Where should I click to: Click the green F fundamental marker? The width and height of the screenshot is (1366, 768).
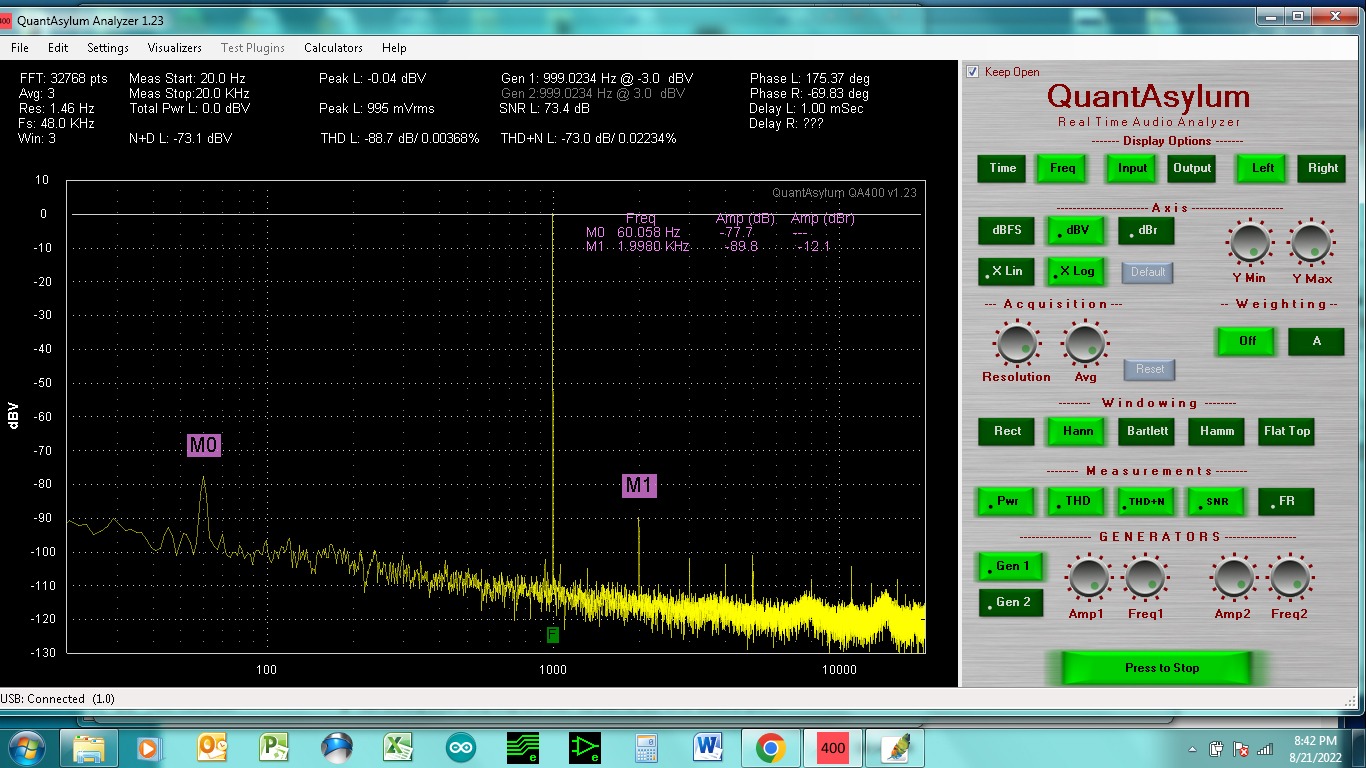pyautogui.click(x=552, y=634)
